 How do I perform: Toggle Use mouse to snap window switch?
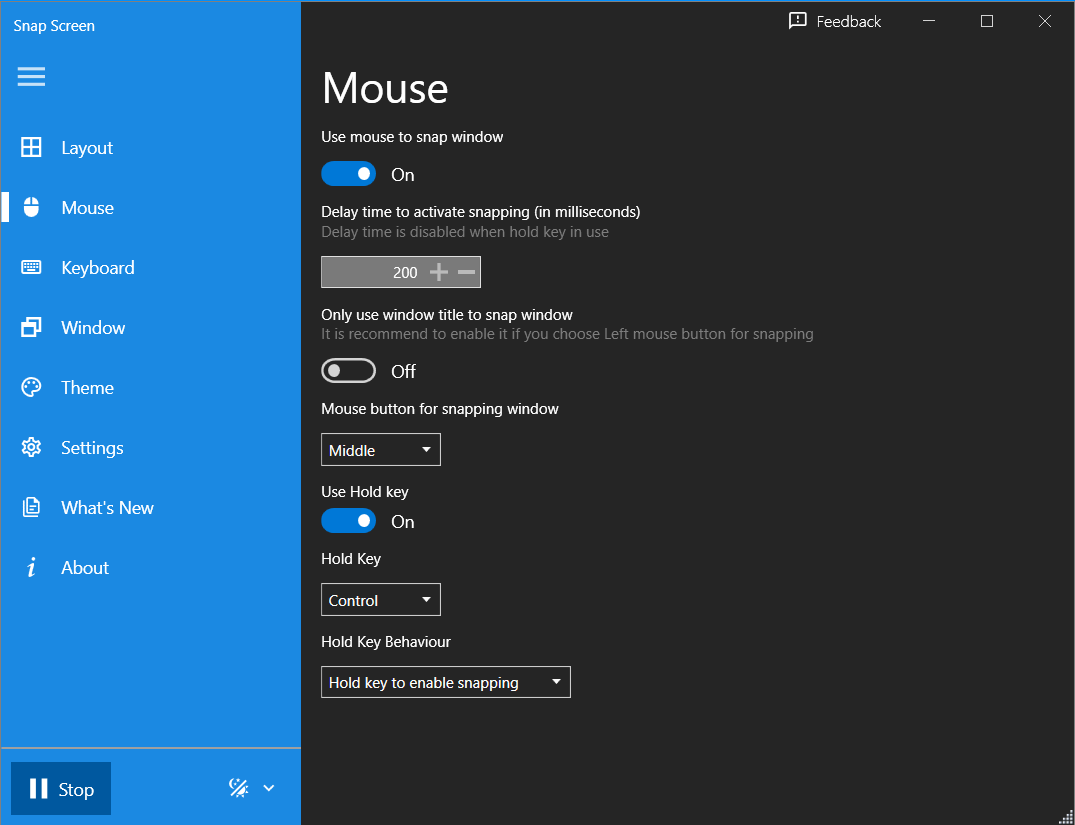click(348, 174)
